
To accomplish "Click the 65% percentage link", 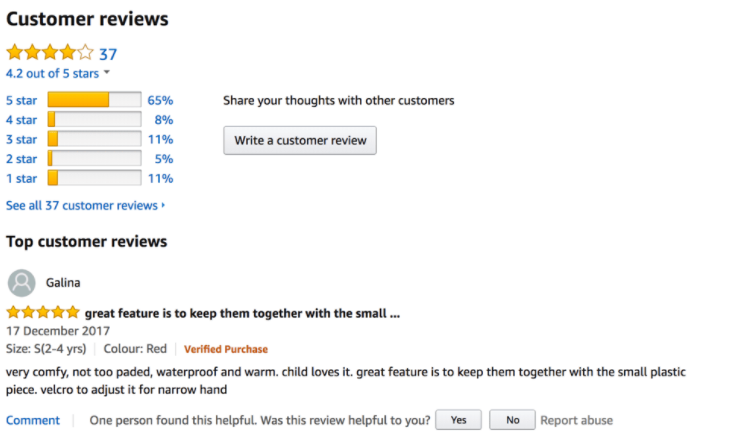I will 160,101.
